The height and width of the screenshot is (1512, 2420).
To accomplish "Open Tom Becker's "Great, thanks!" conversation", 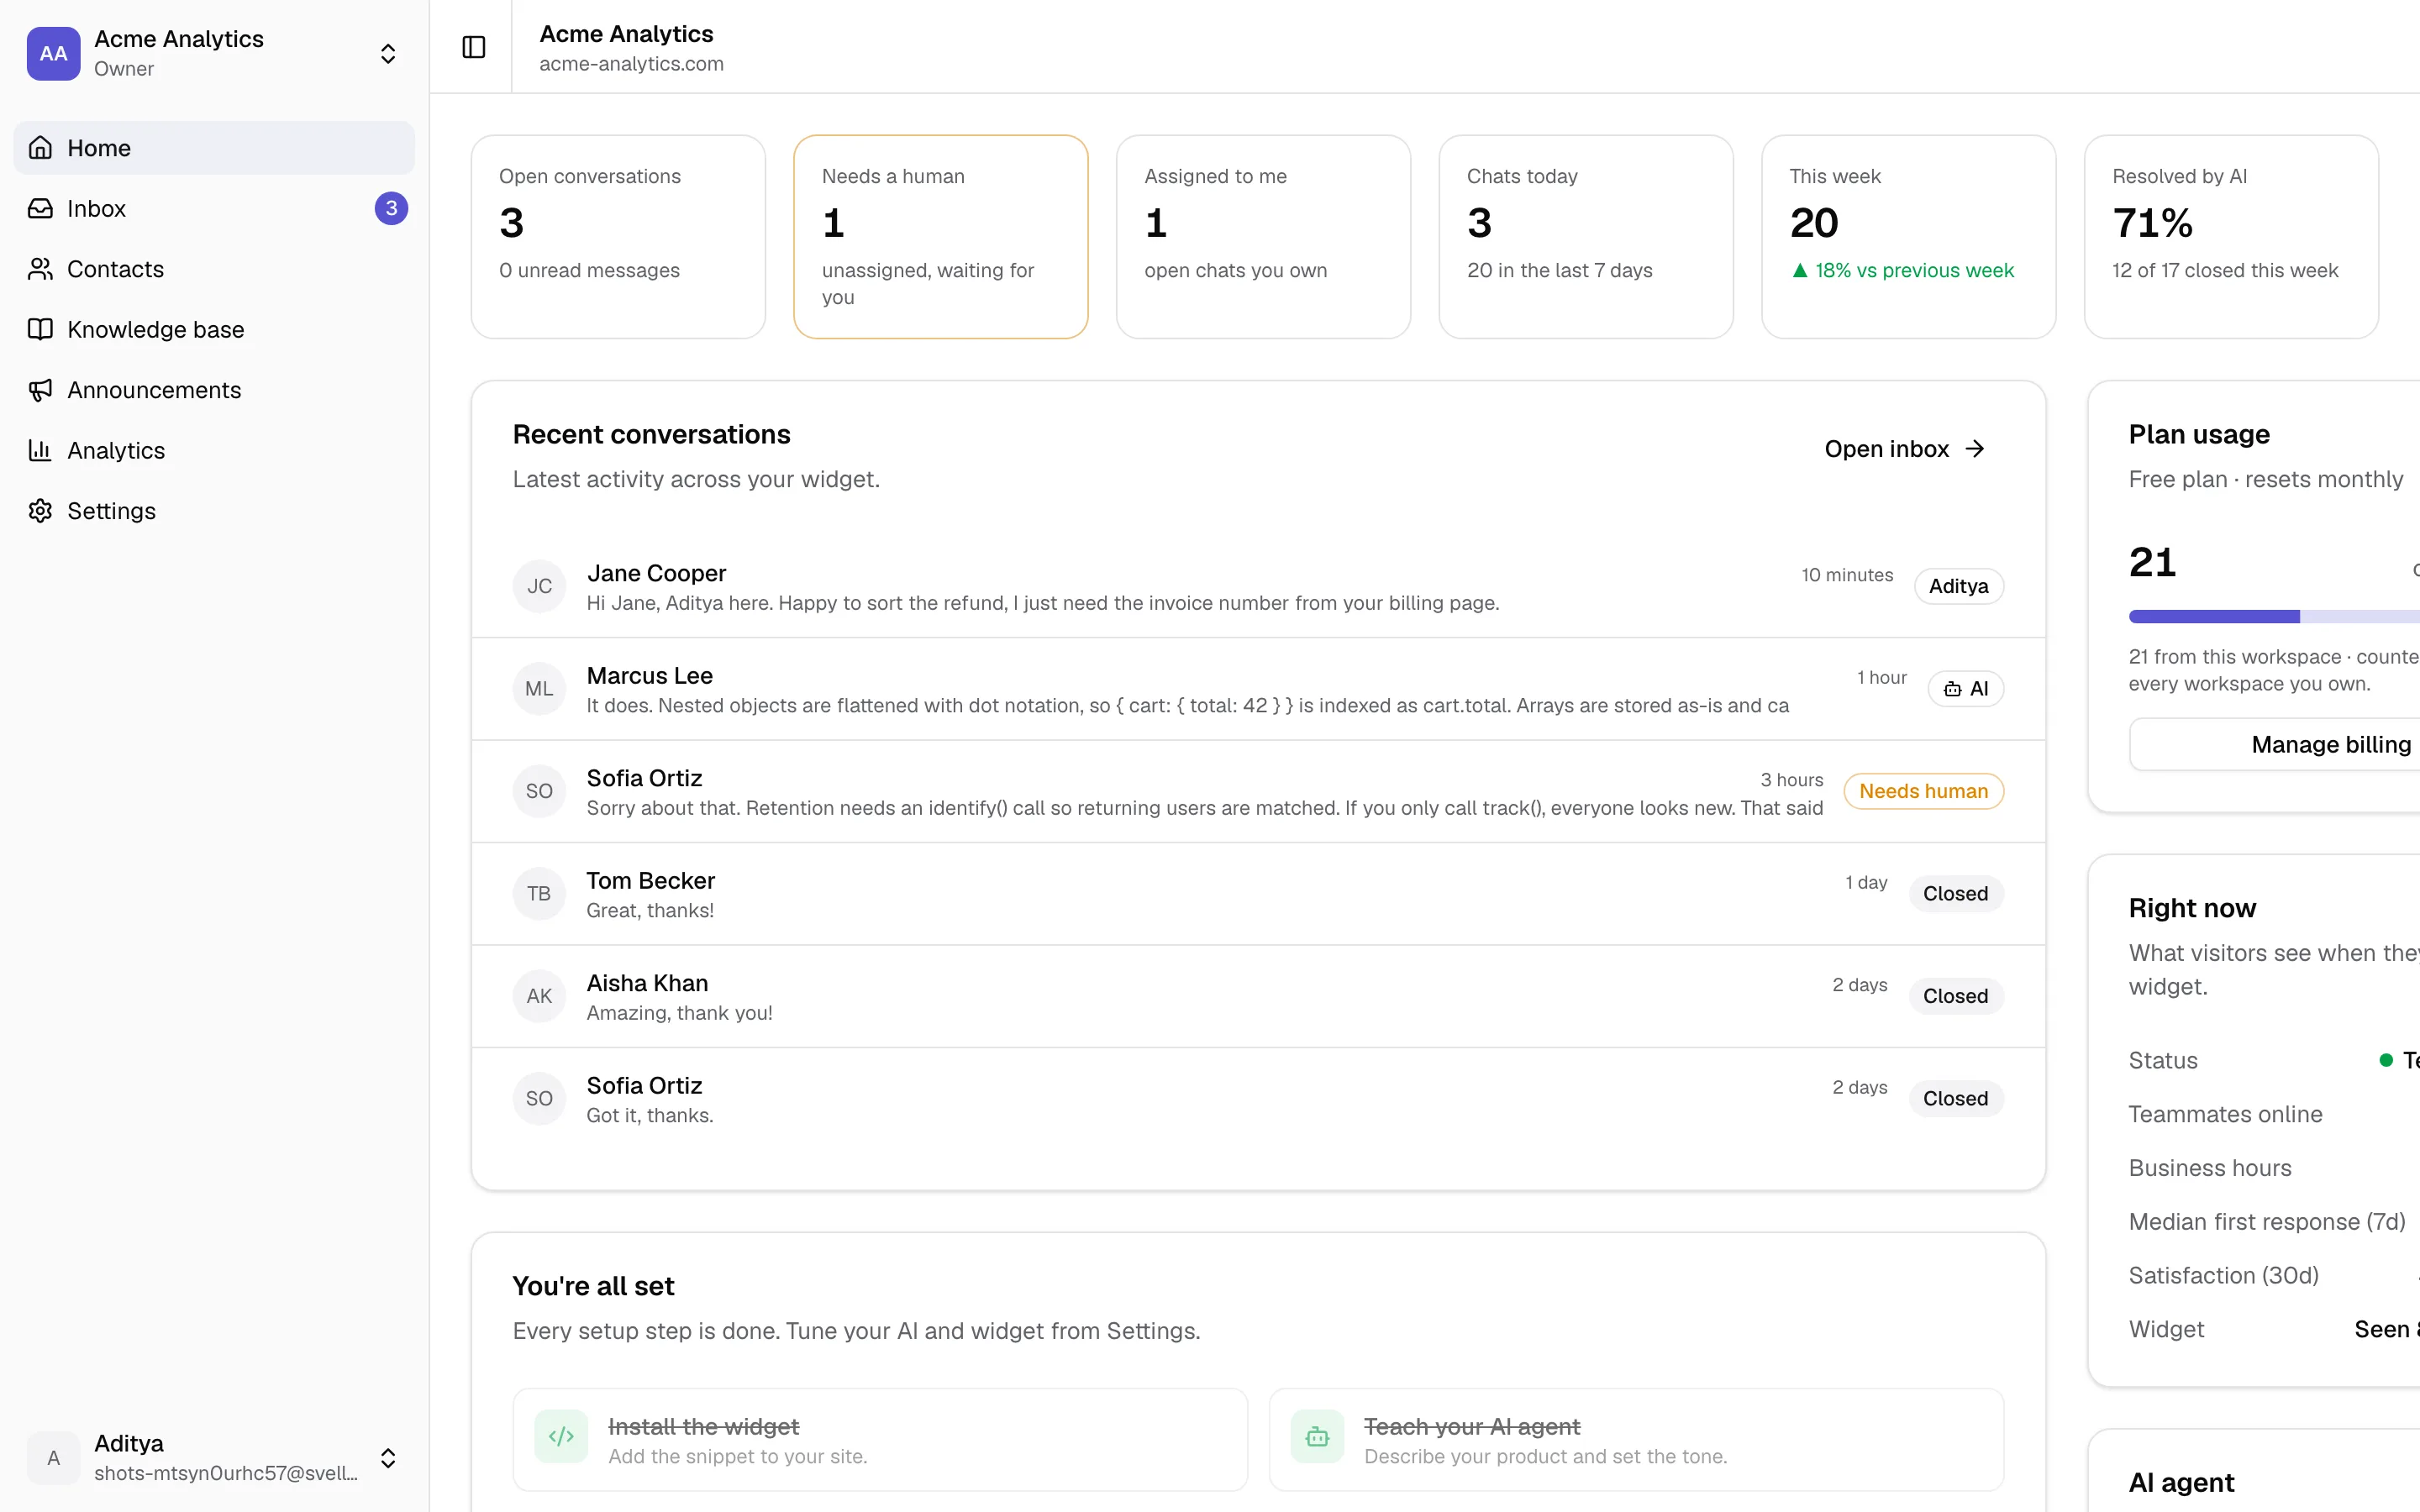I will pos(1258,893).
